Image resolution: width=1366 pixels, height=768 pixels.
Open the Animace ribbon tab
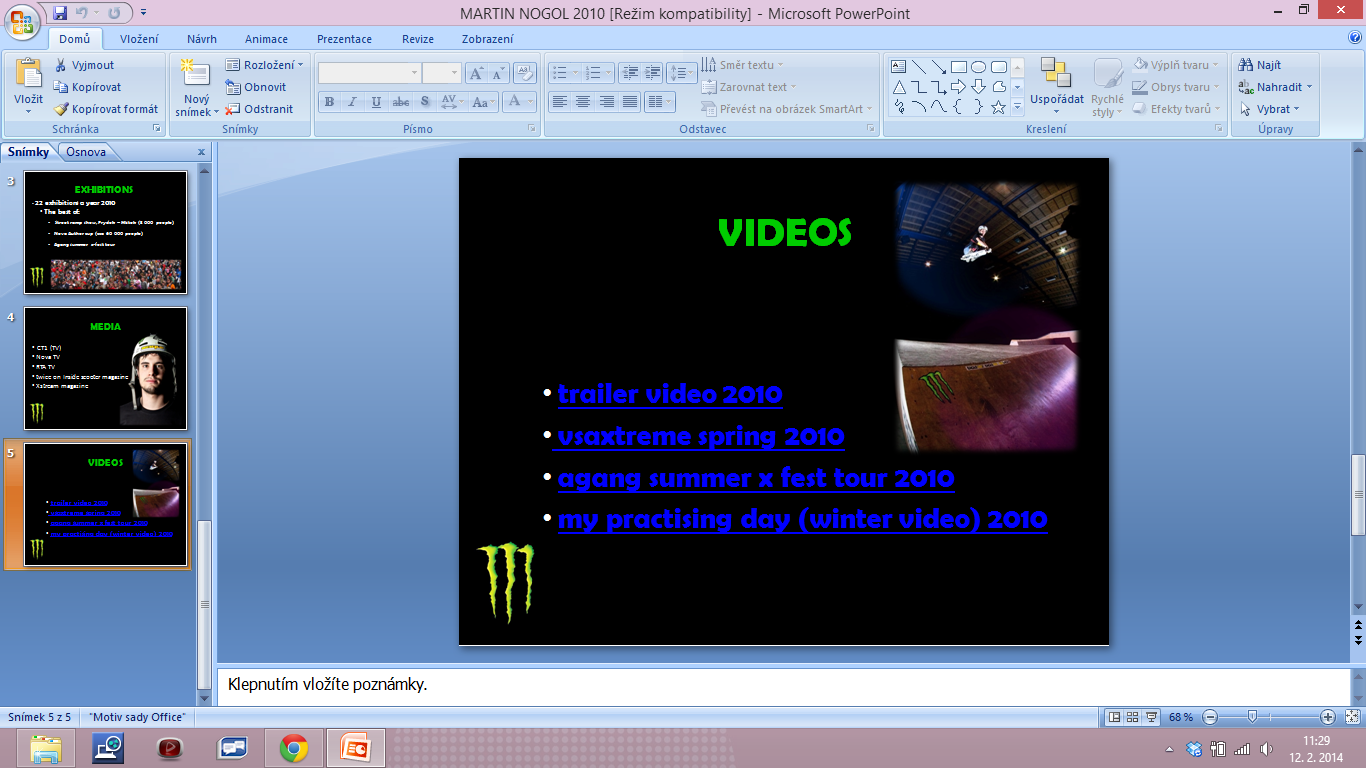(x=266, y=39)
